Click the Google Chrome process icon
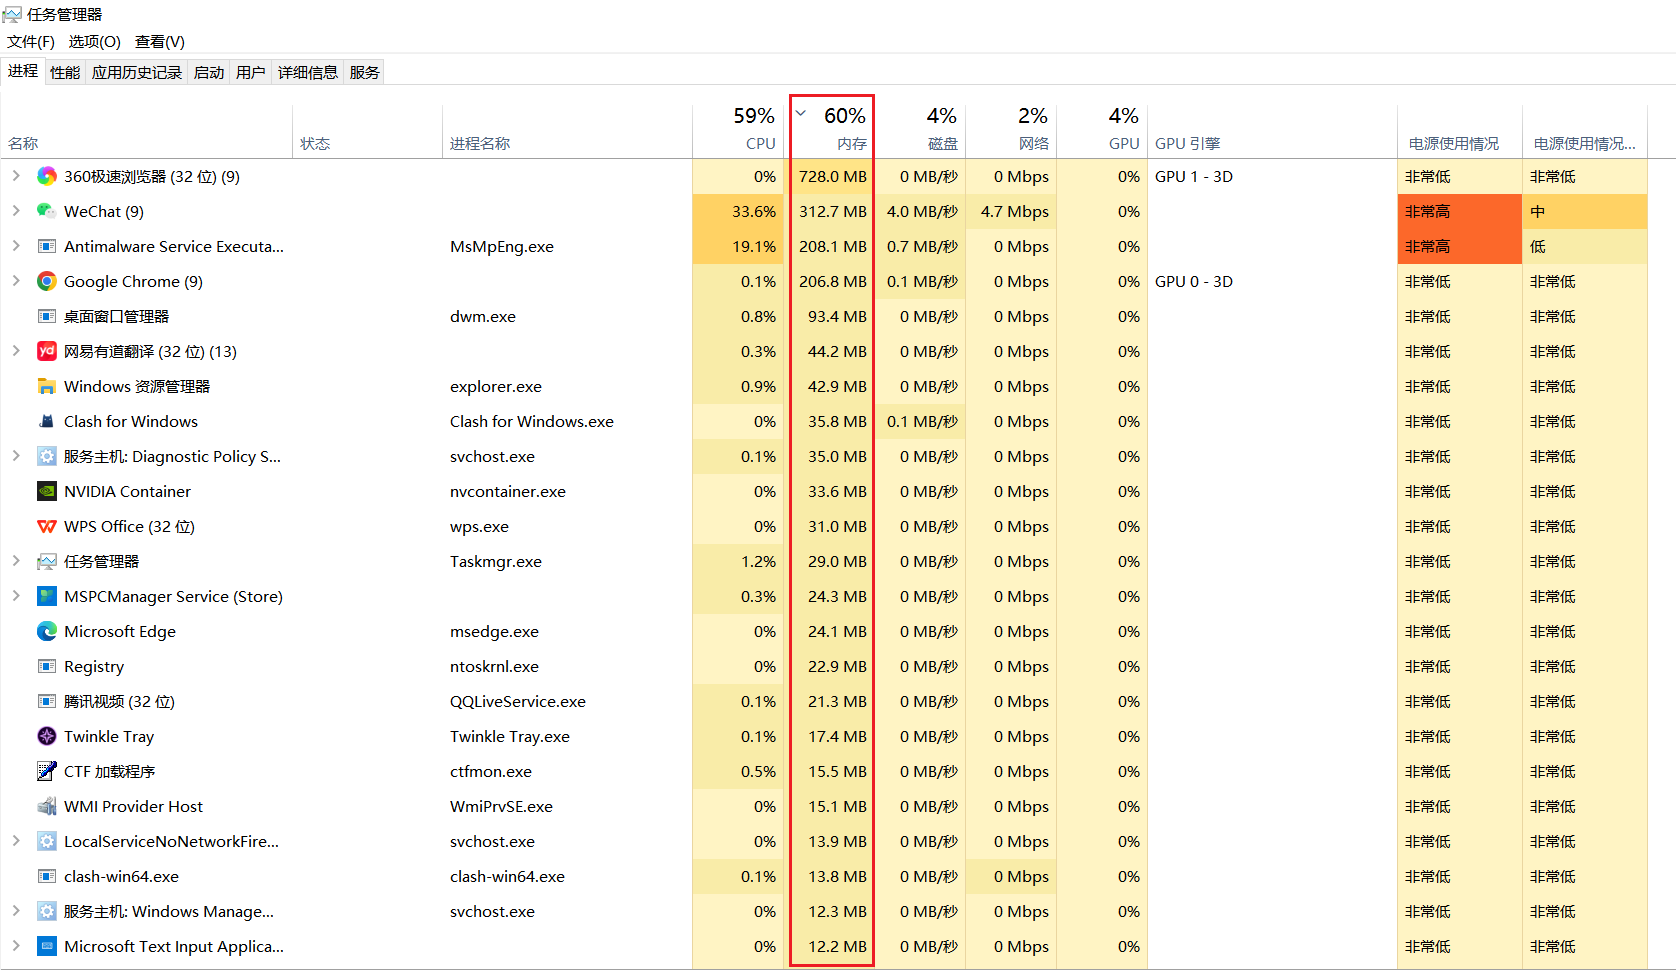Screen dimensions: 1676x972 [47, 282]
